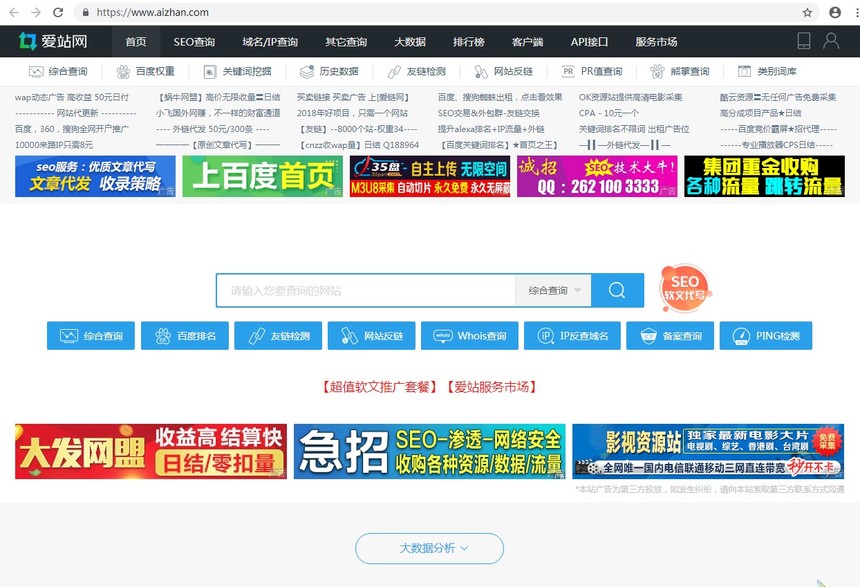Open ad link 2018年好项目，只需一个网站
This screenshot has height=587, width=860.
(x=353, y=113)
